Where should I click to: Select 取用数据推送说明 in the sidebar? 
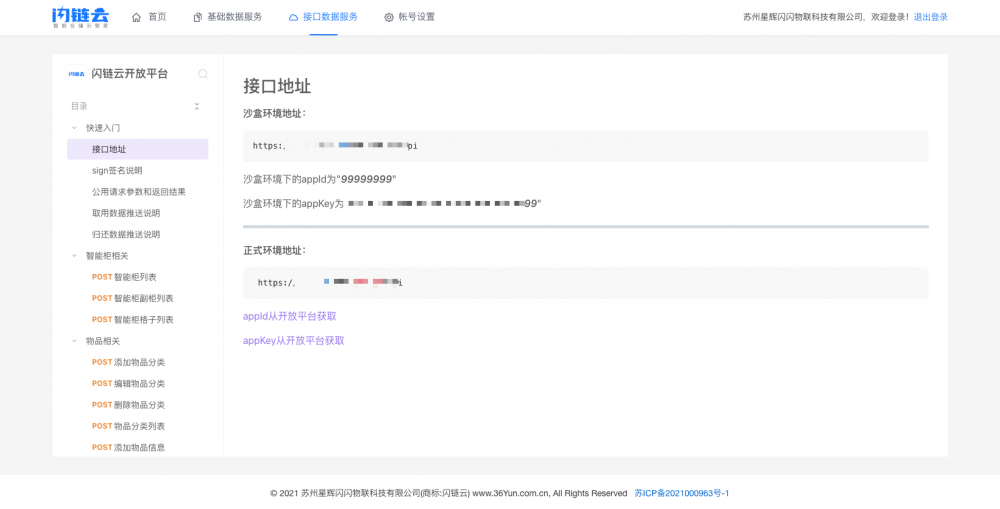(x=126, y=213)
